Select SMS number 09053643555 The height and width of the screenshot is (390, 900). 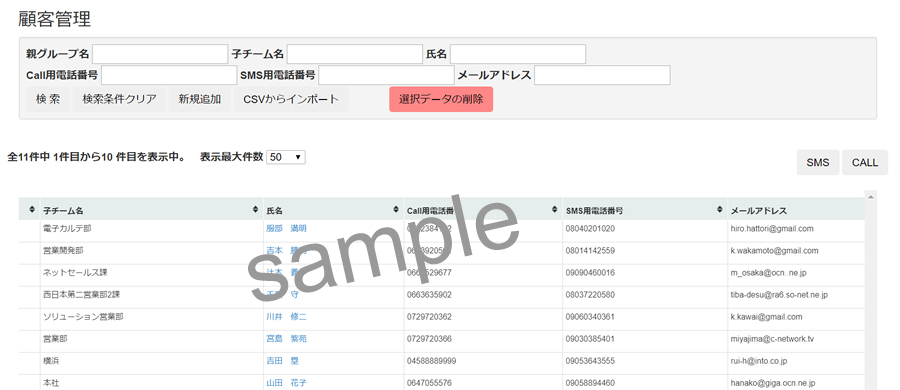pyautogui.click(x=590, y=361)
